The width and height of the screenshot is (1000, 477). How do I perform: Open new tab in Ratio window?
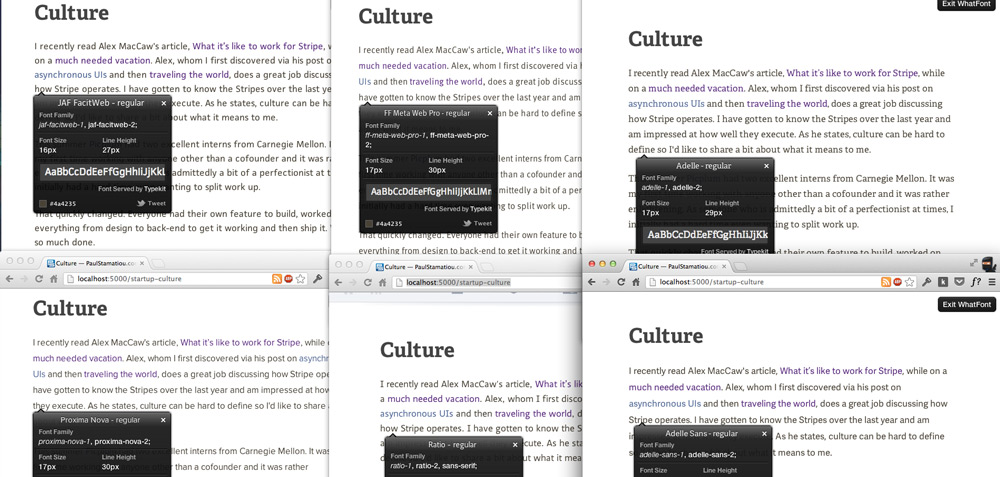click(487, 267)
